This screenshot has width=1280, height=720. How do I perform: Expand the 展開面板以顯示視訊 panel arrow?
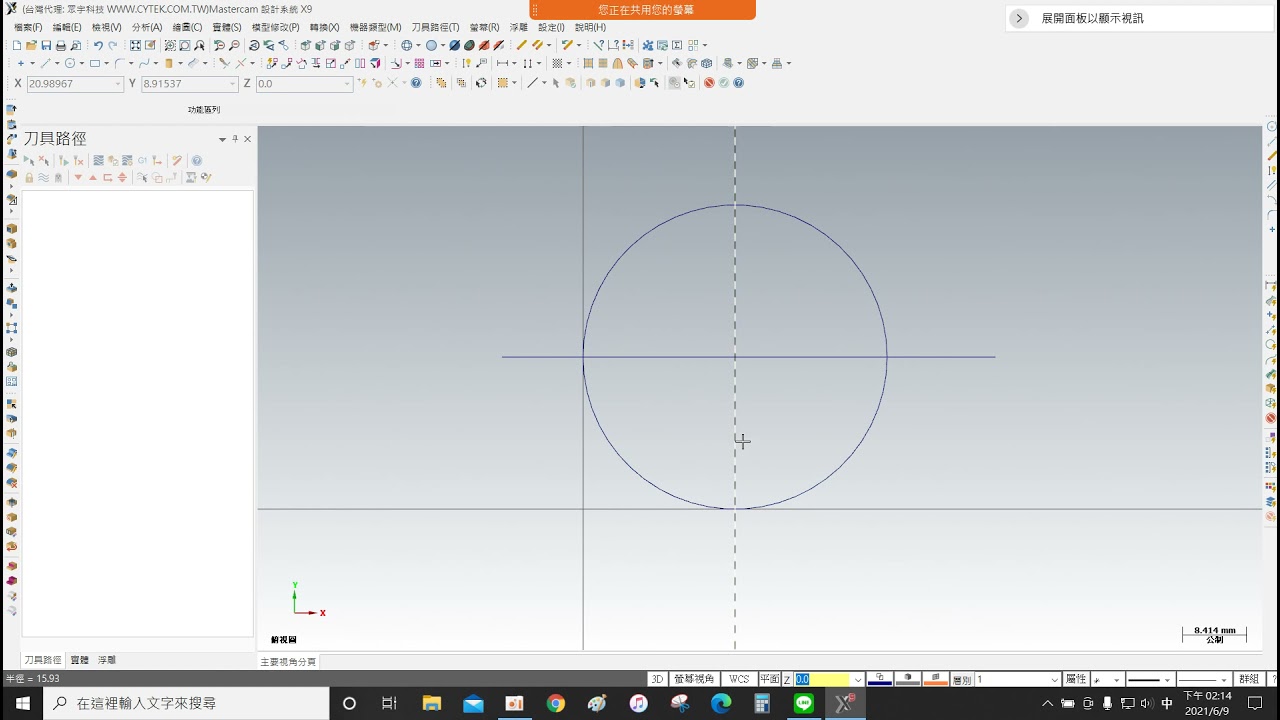1019,18
